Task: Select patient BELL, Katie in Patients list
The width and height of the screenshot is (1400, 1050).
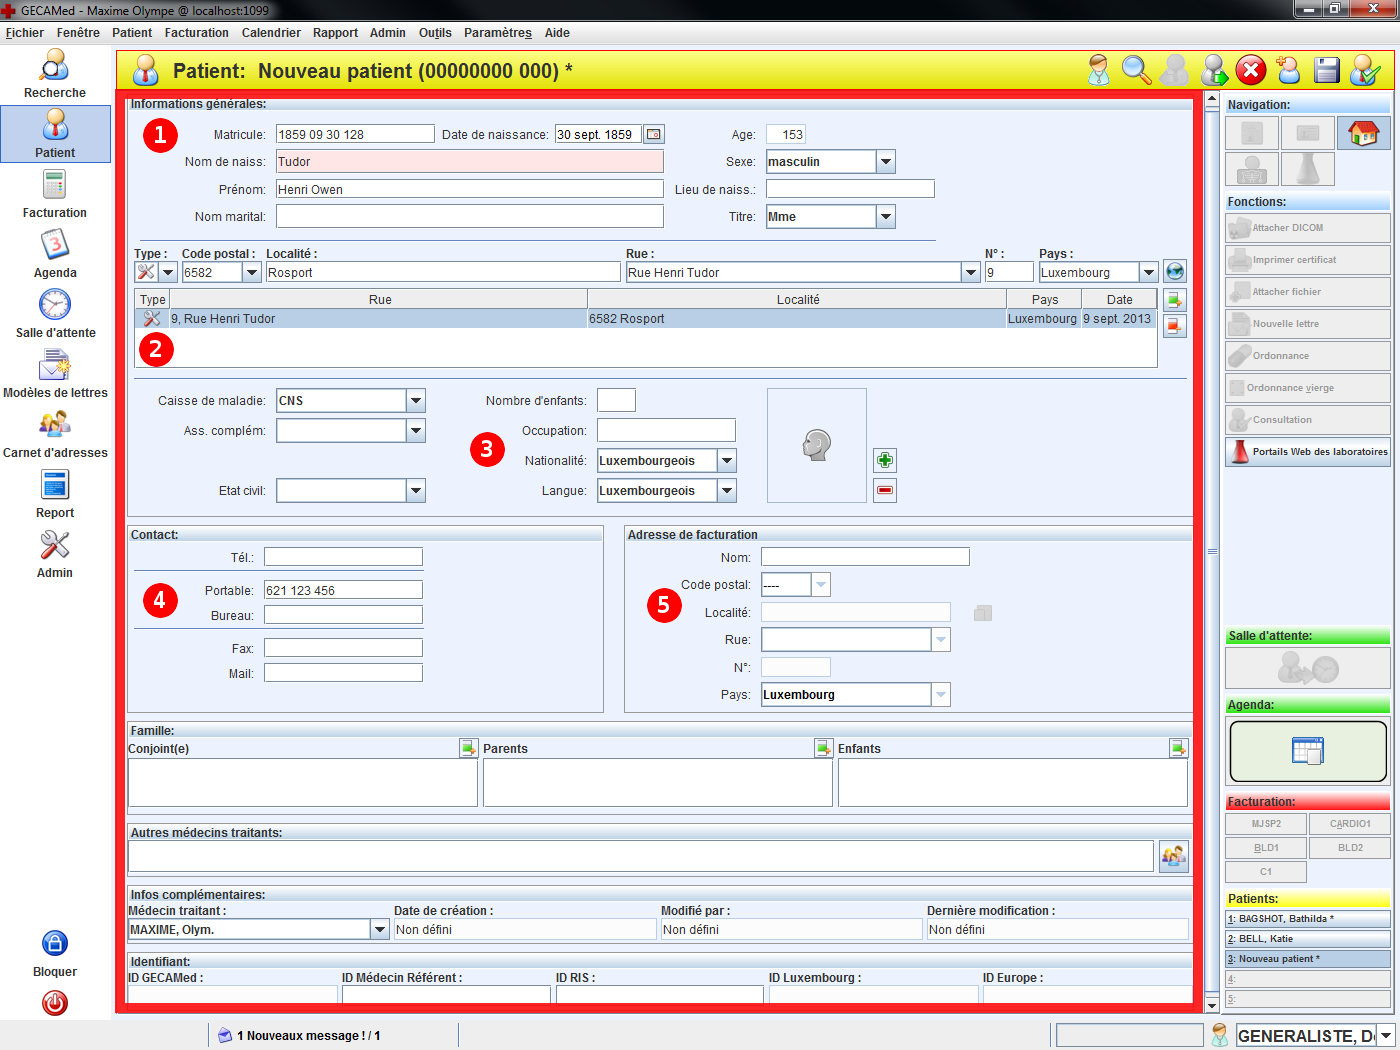Action: pos(1308,939)
